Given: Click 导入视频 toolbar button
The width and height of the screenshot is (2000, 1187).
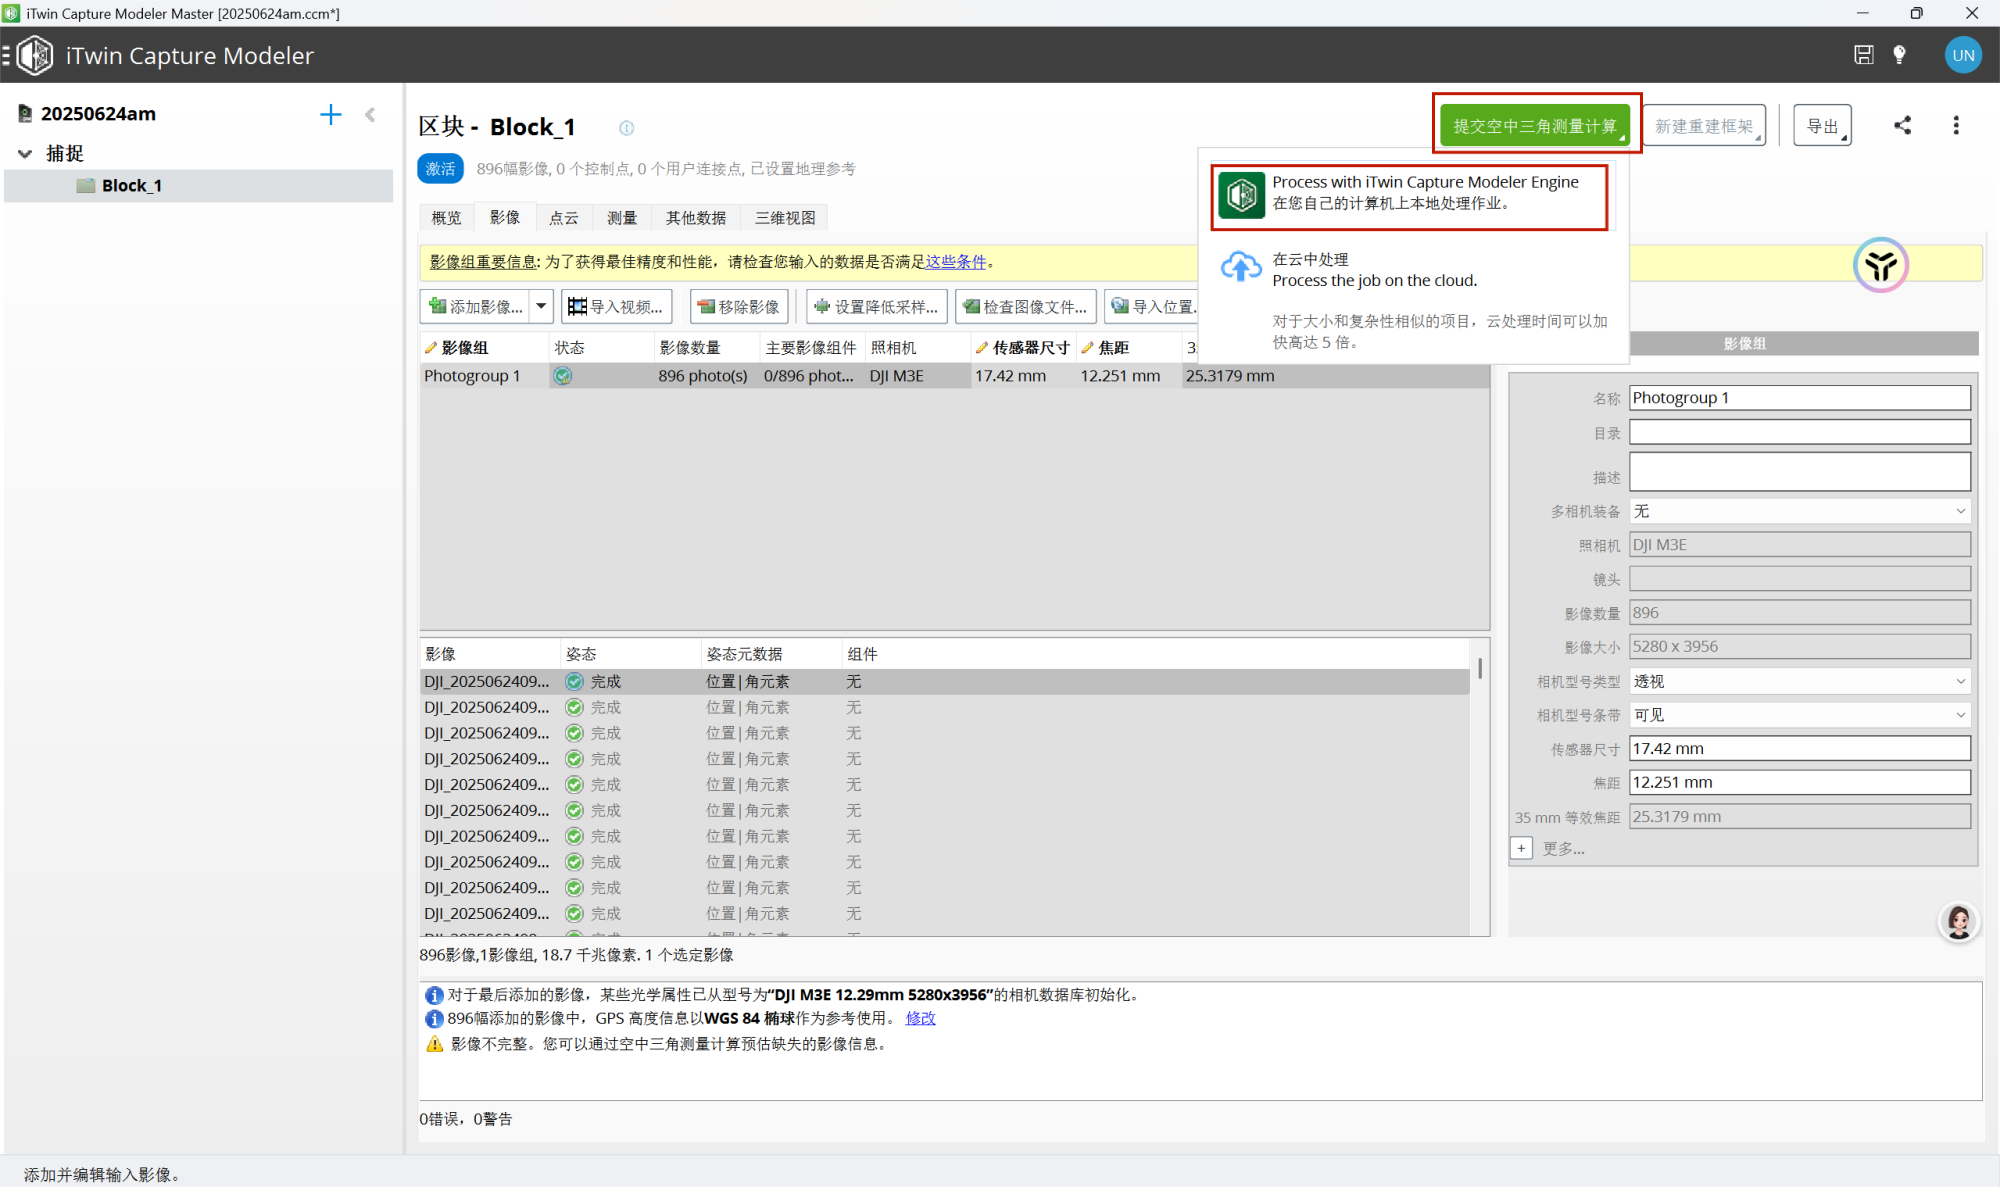Looking at the screenshot, I should tap(616, 306).
